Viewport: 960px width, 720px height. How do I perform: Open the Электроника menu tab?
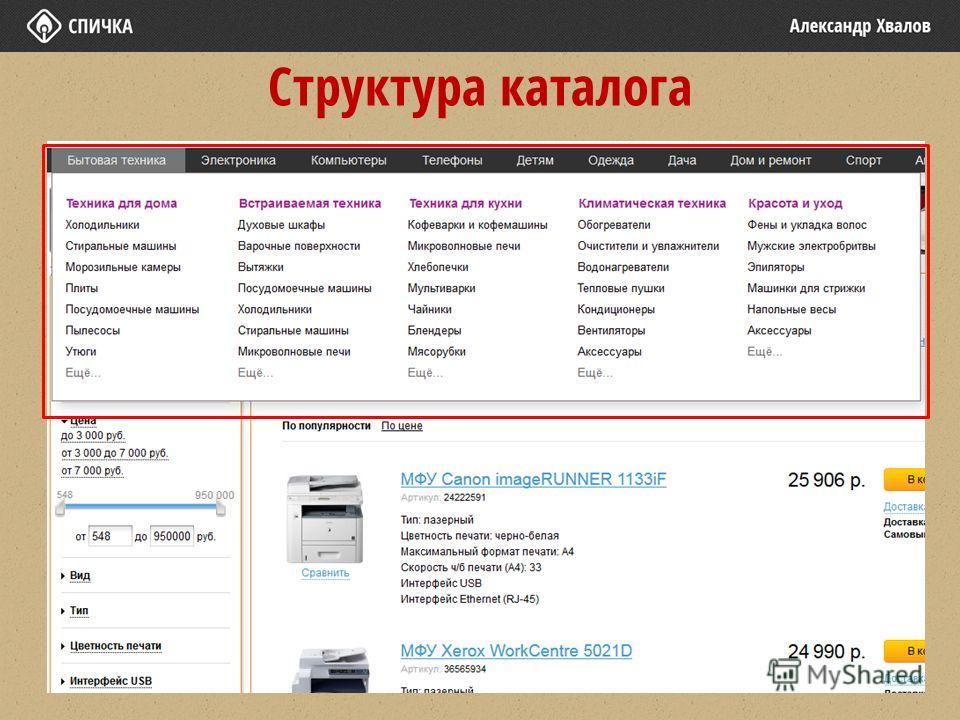click(238, 160)
